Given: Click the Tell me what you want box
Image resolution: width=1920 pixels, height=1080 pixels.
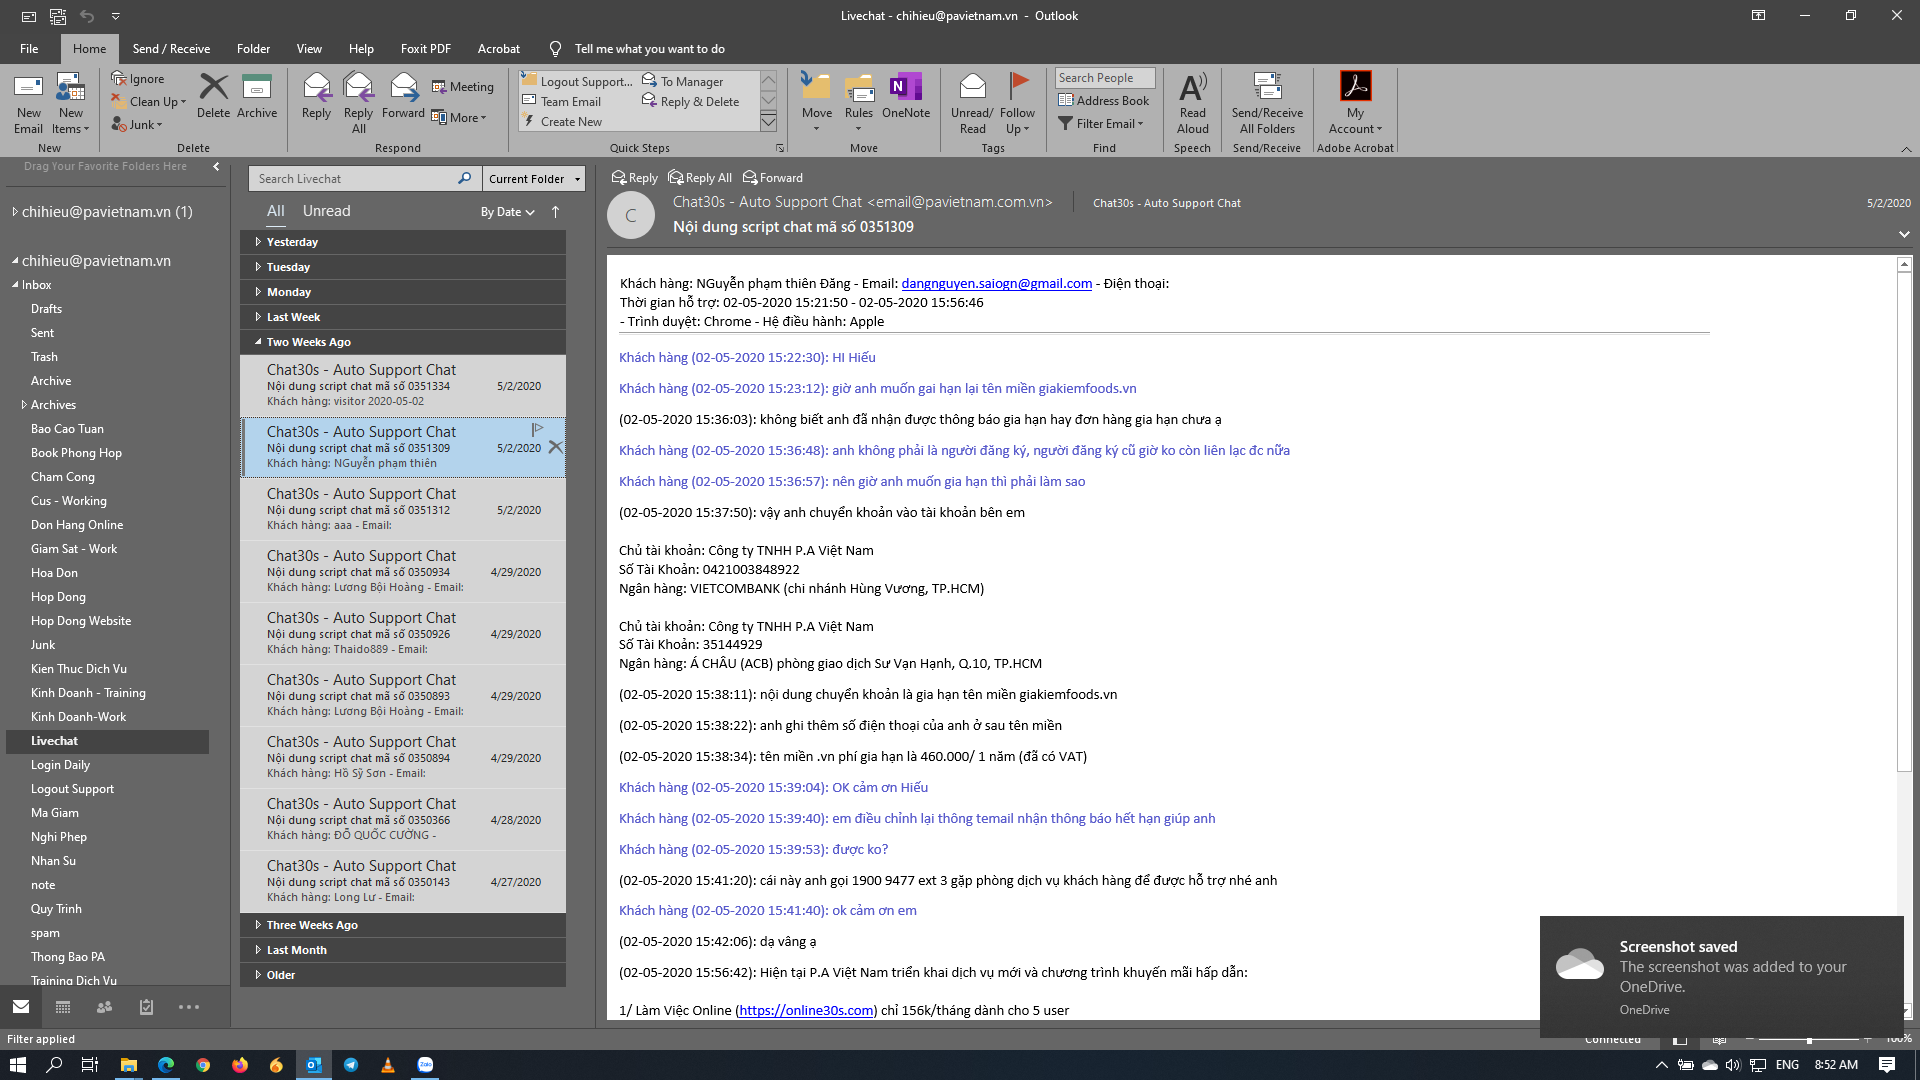Looking at the screenshot, I should [649, 49].
